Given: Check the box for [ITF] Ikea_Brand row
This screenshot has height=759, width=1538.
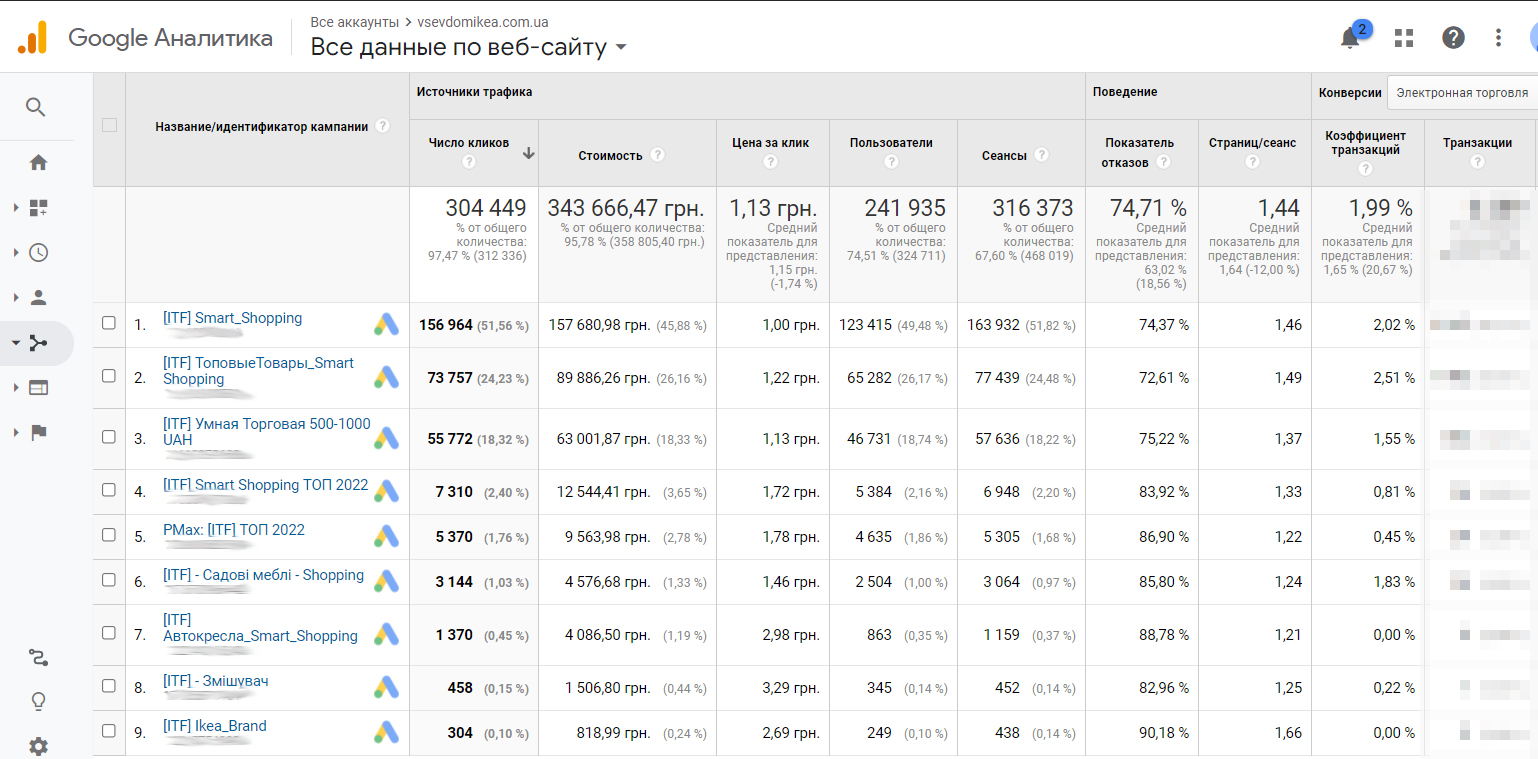Looking at the screenshot, I should (x=109, y=731).
